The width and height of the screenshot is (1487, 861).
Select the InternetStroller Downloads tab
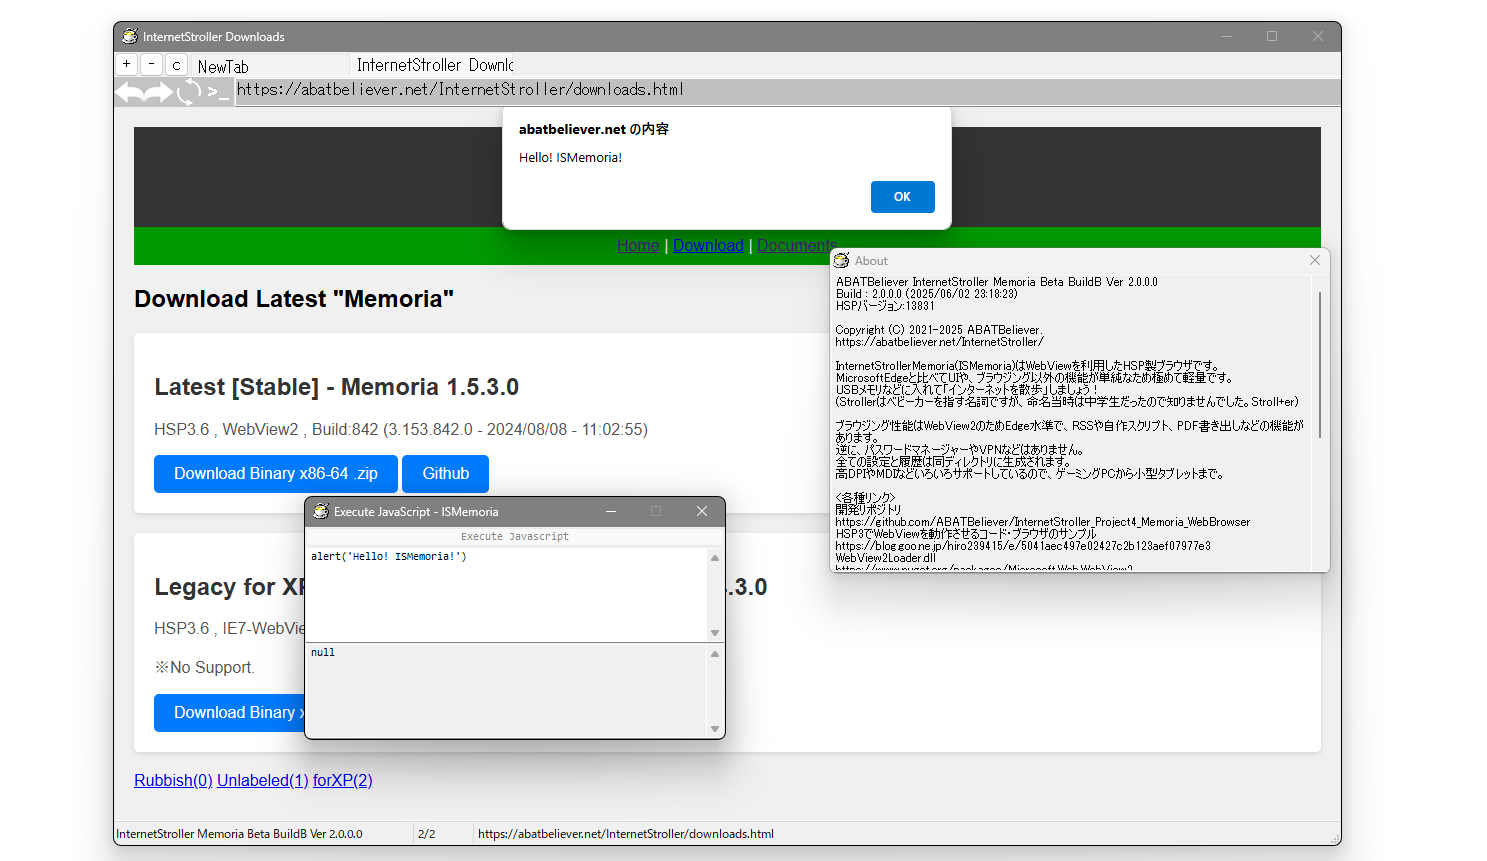tap(433, 66)
